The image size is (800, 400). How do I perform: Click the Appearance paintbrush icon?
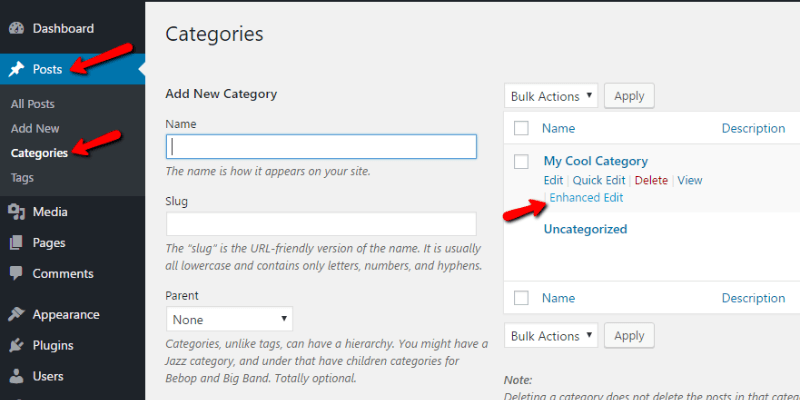pos(16,314)
